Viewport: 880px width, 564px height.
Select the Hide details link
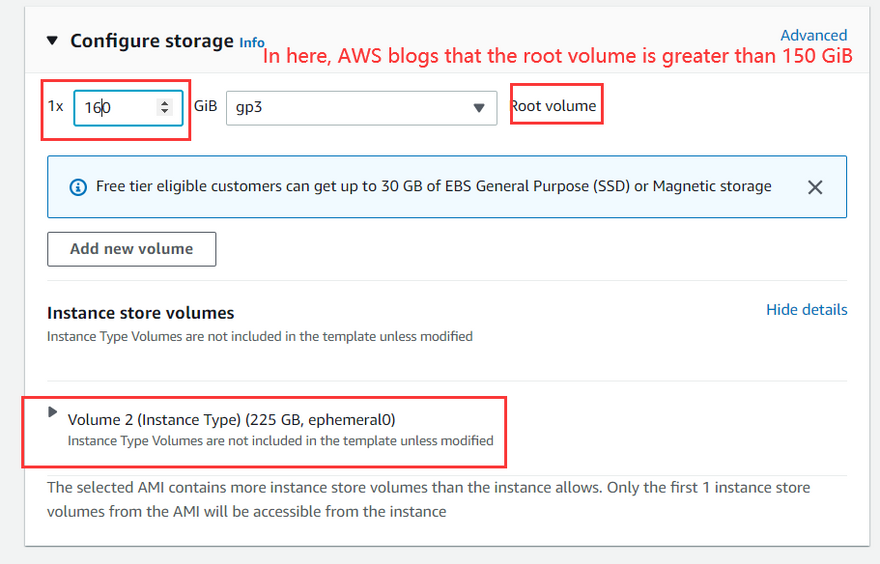[806, 310]
